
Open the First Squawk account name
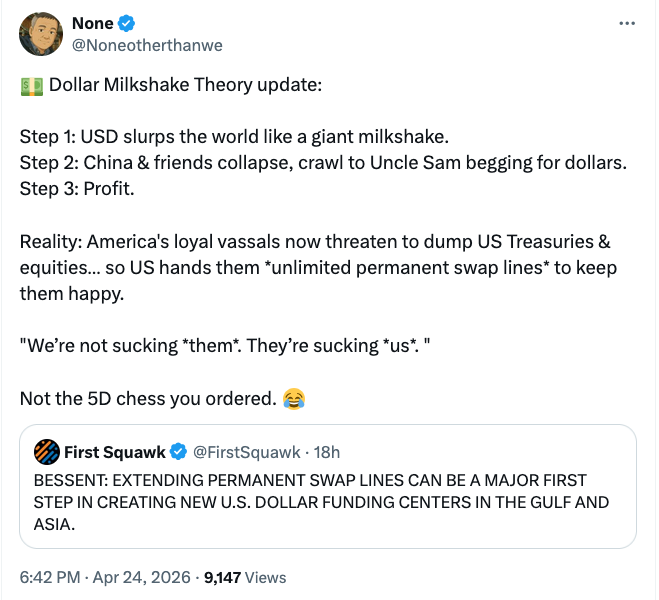point(114,452)
